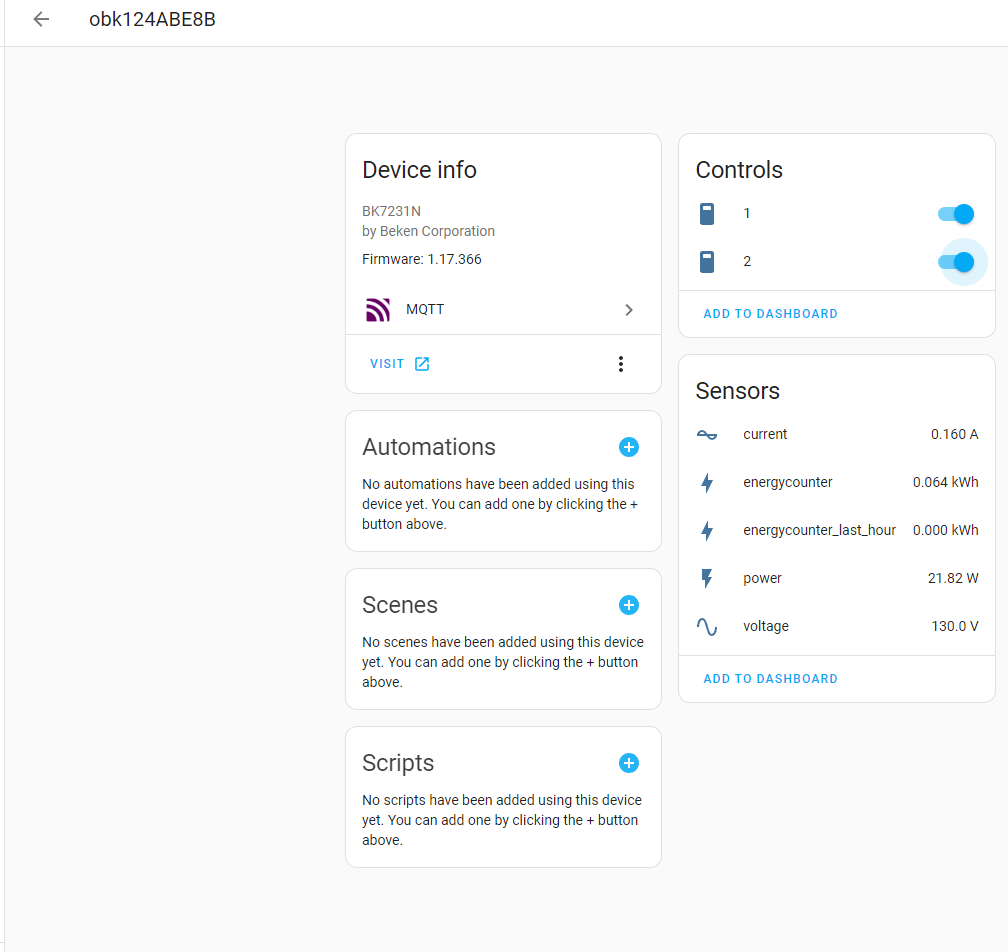This screenshot has height=952, width=1008.
Task: Click the Controls heading
Action: point(739,170)
